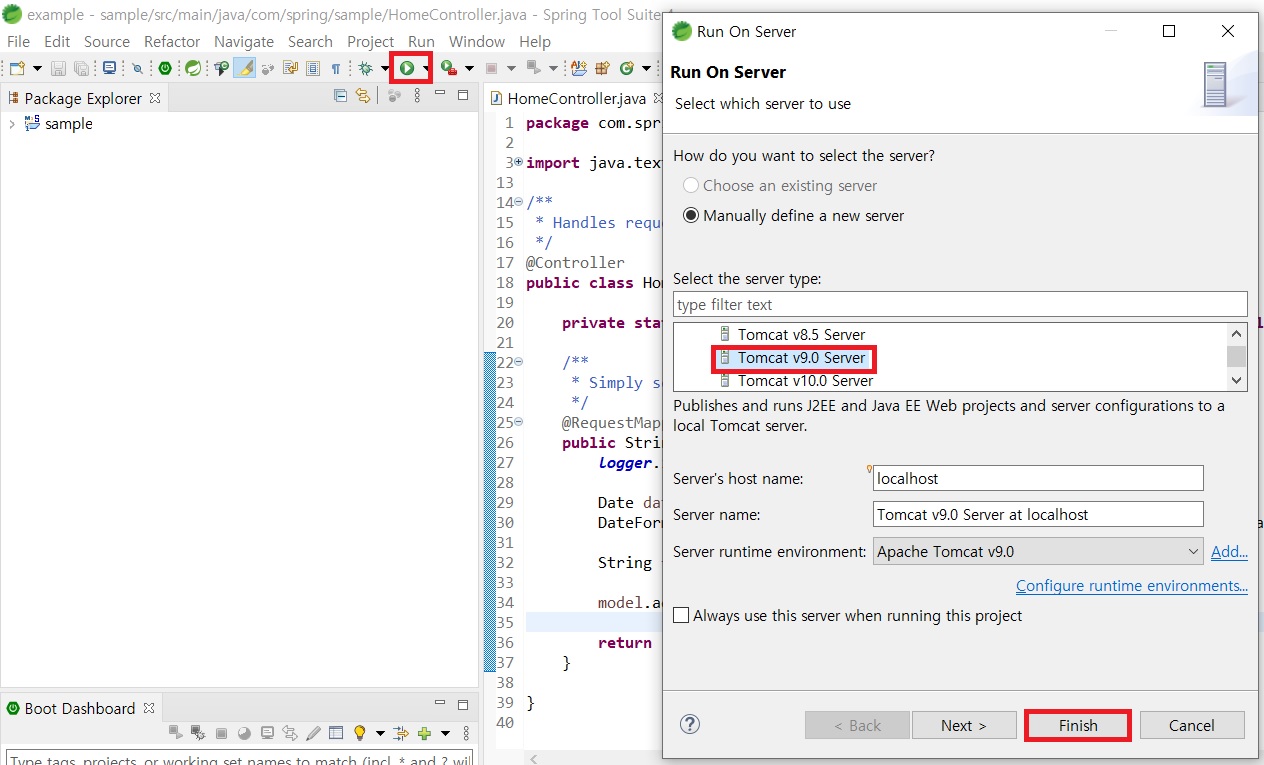This screenshot has height=765, width=1264.
Task: Toggle the Mark Occurrences highlighter icon
Action: click(x=244, y=68)
